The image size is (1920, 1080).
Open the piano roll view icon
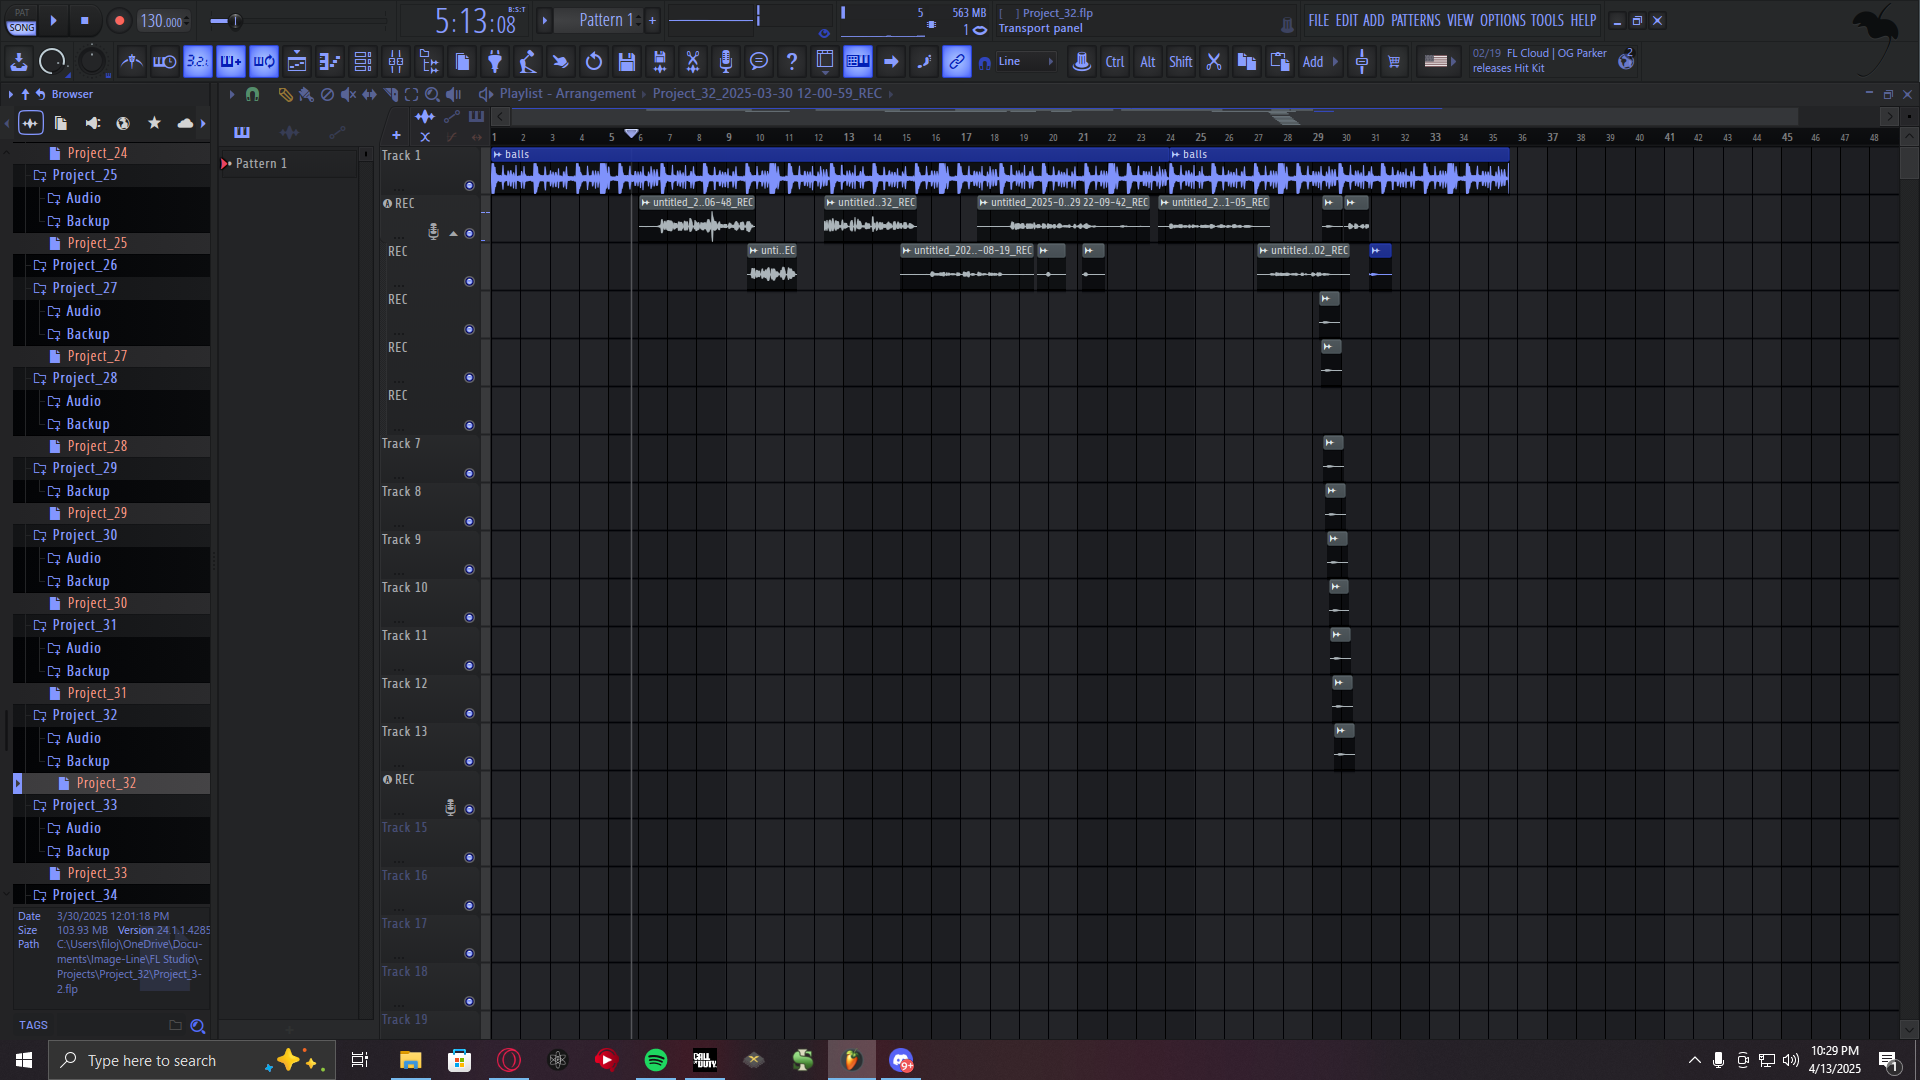(x=330, y=62)
